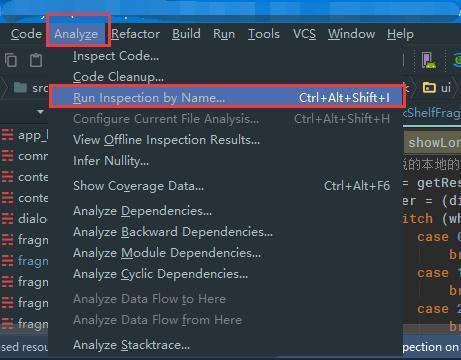
Task: Choose Analyze Module Dependencies...
Action: 226,253
